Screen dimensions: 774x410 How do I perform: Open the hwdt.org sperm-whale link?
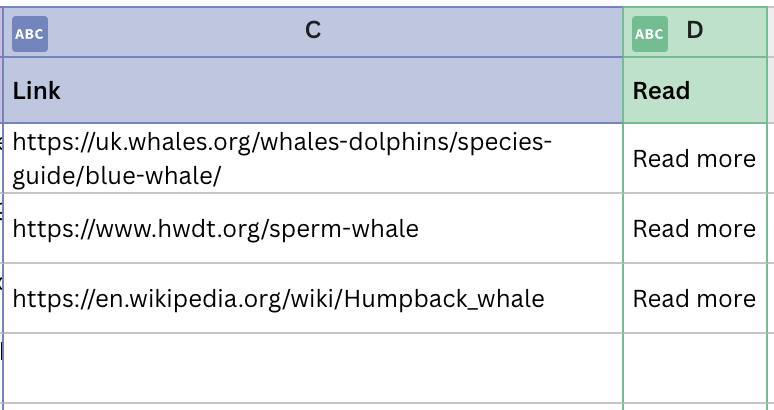(x=215, y=229)
